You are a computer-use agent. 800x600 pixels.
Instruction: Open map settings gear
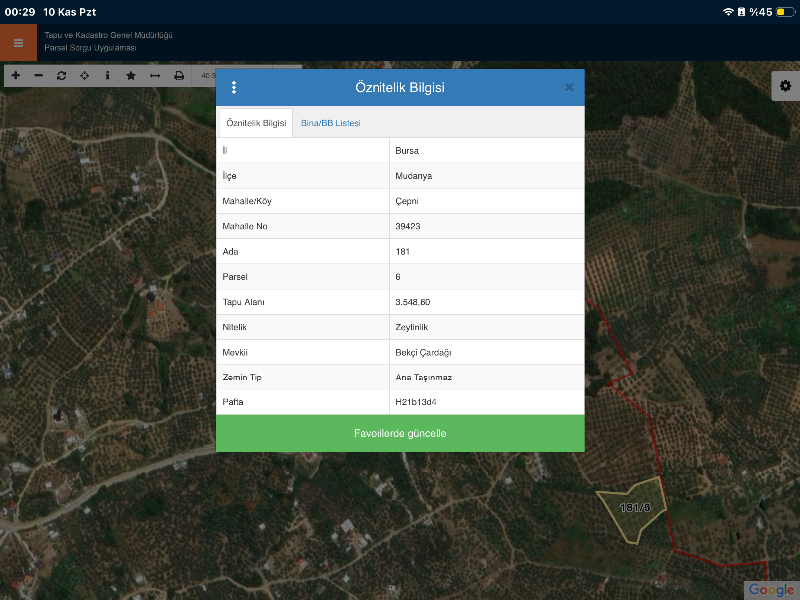[x=785, y=87]
